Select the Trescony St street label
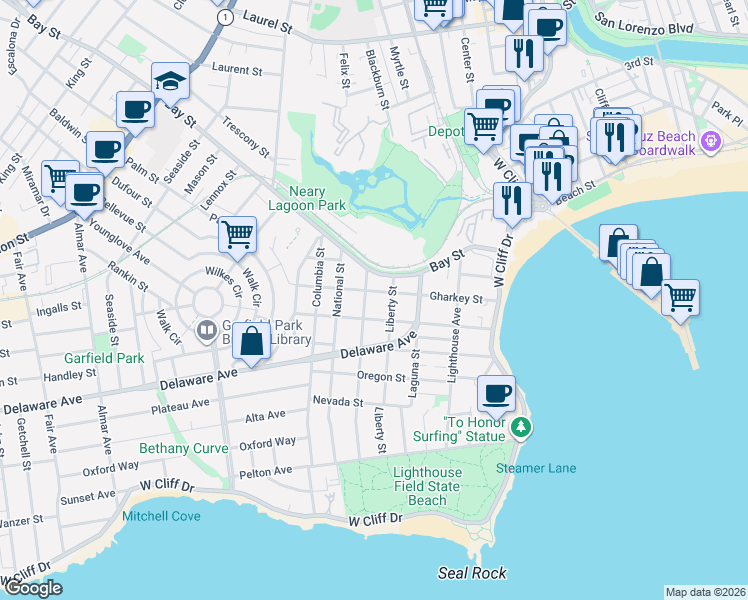 pyautogui.click(x=245, y=137)
